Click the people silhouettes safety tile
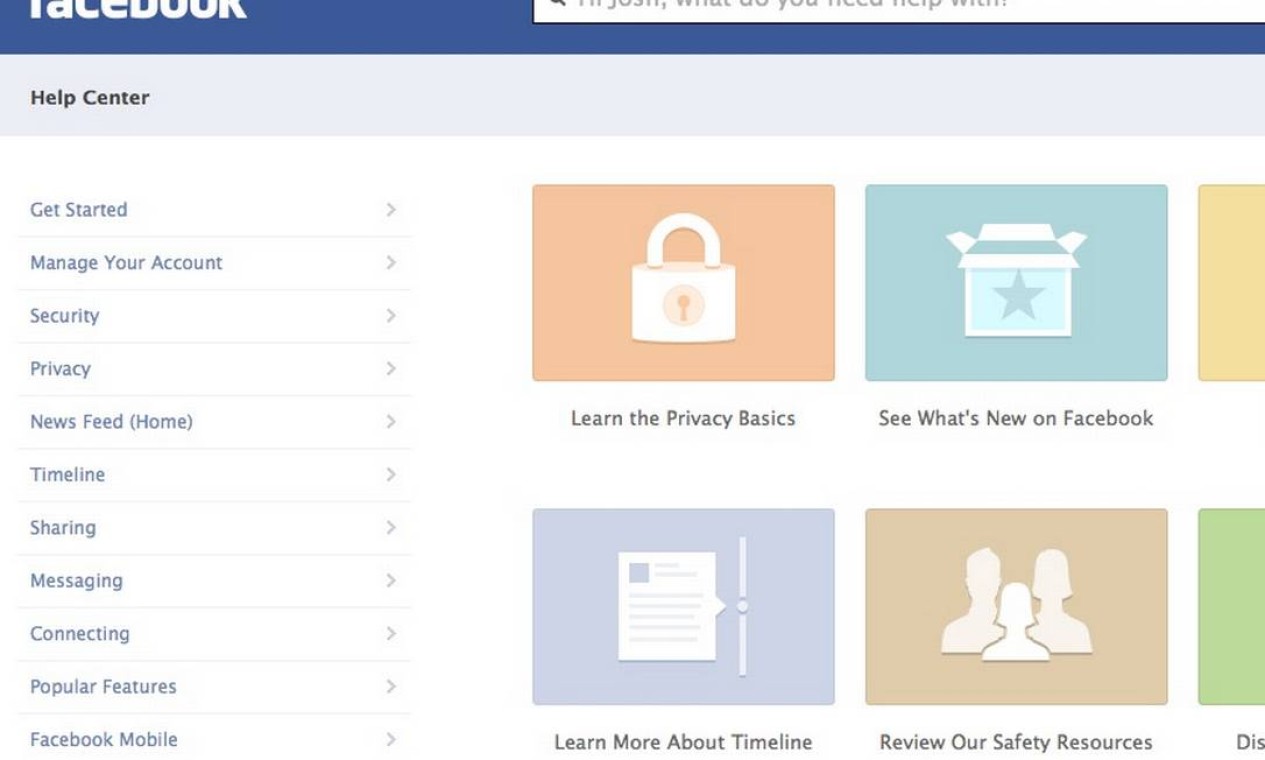1265x760 pixels. (1016, 606)
